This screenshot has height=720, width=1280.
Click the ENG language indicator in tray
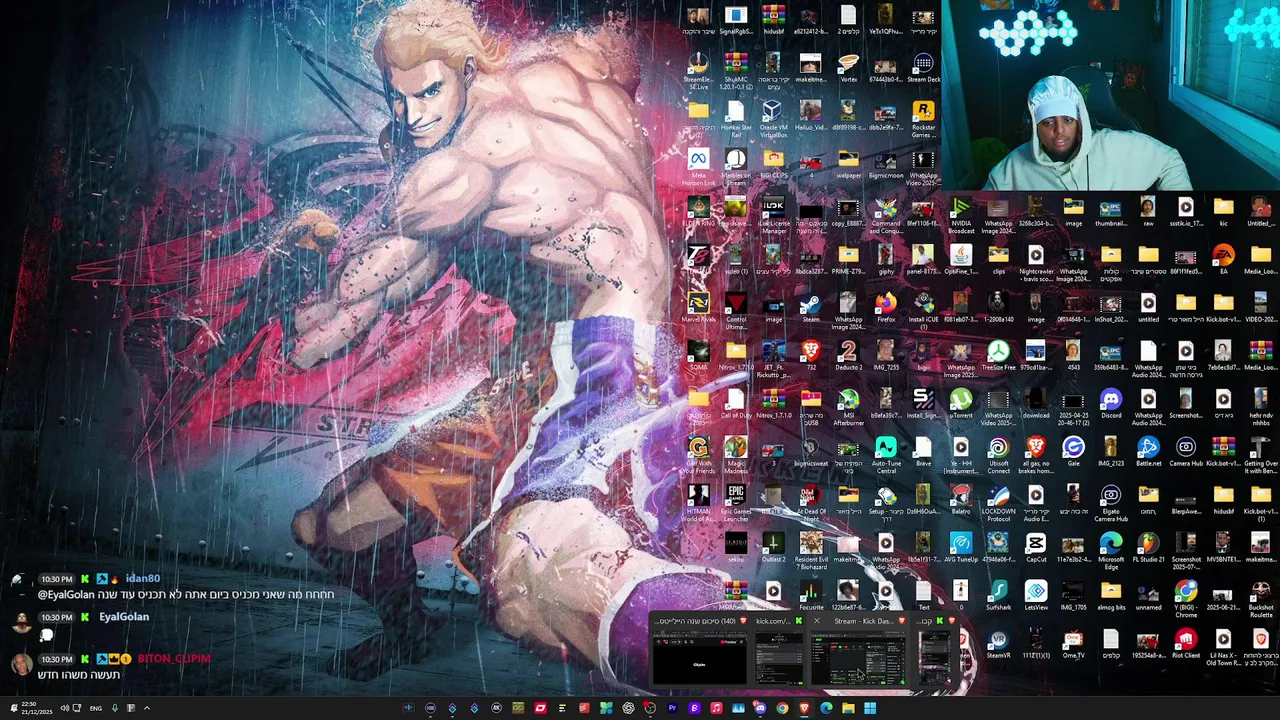95,708
